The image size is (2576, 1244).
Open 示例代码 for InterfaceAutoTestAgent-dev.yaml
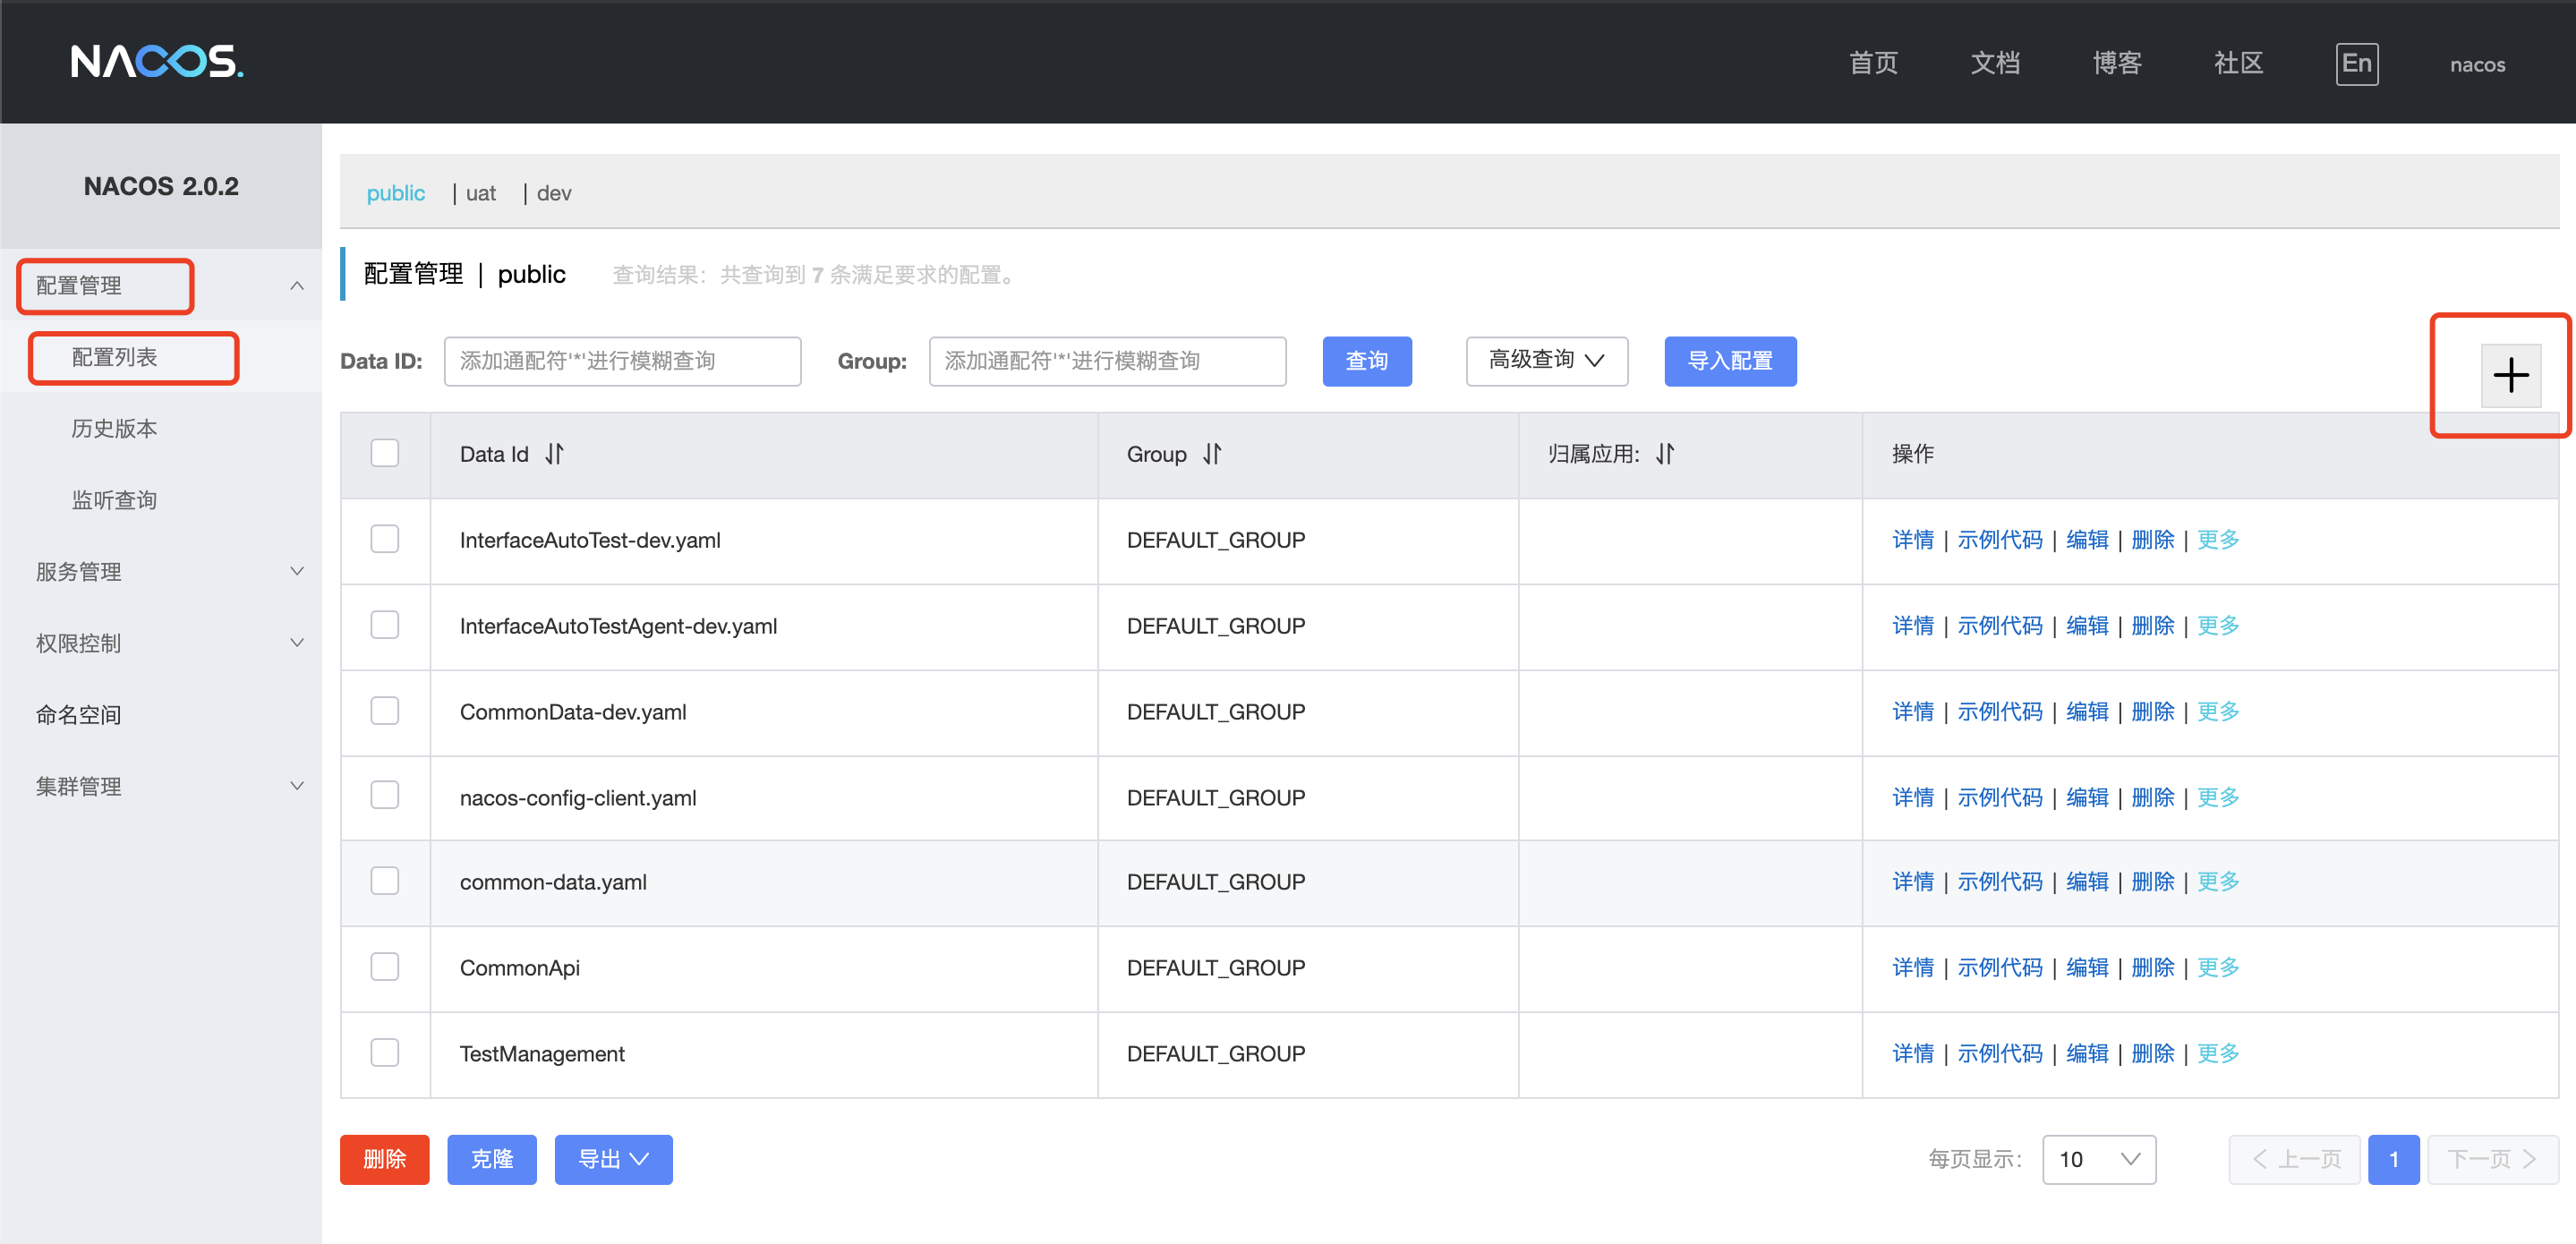(x=2000, y=626)
